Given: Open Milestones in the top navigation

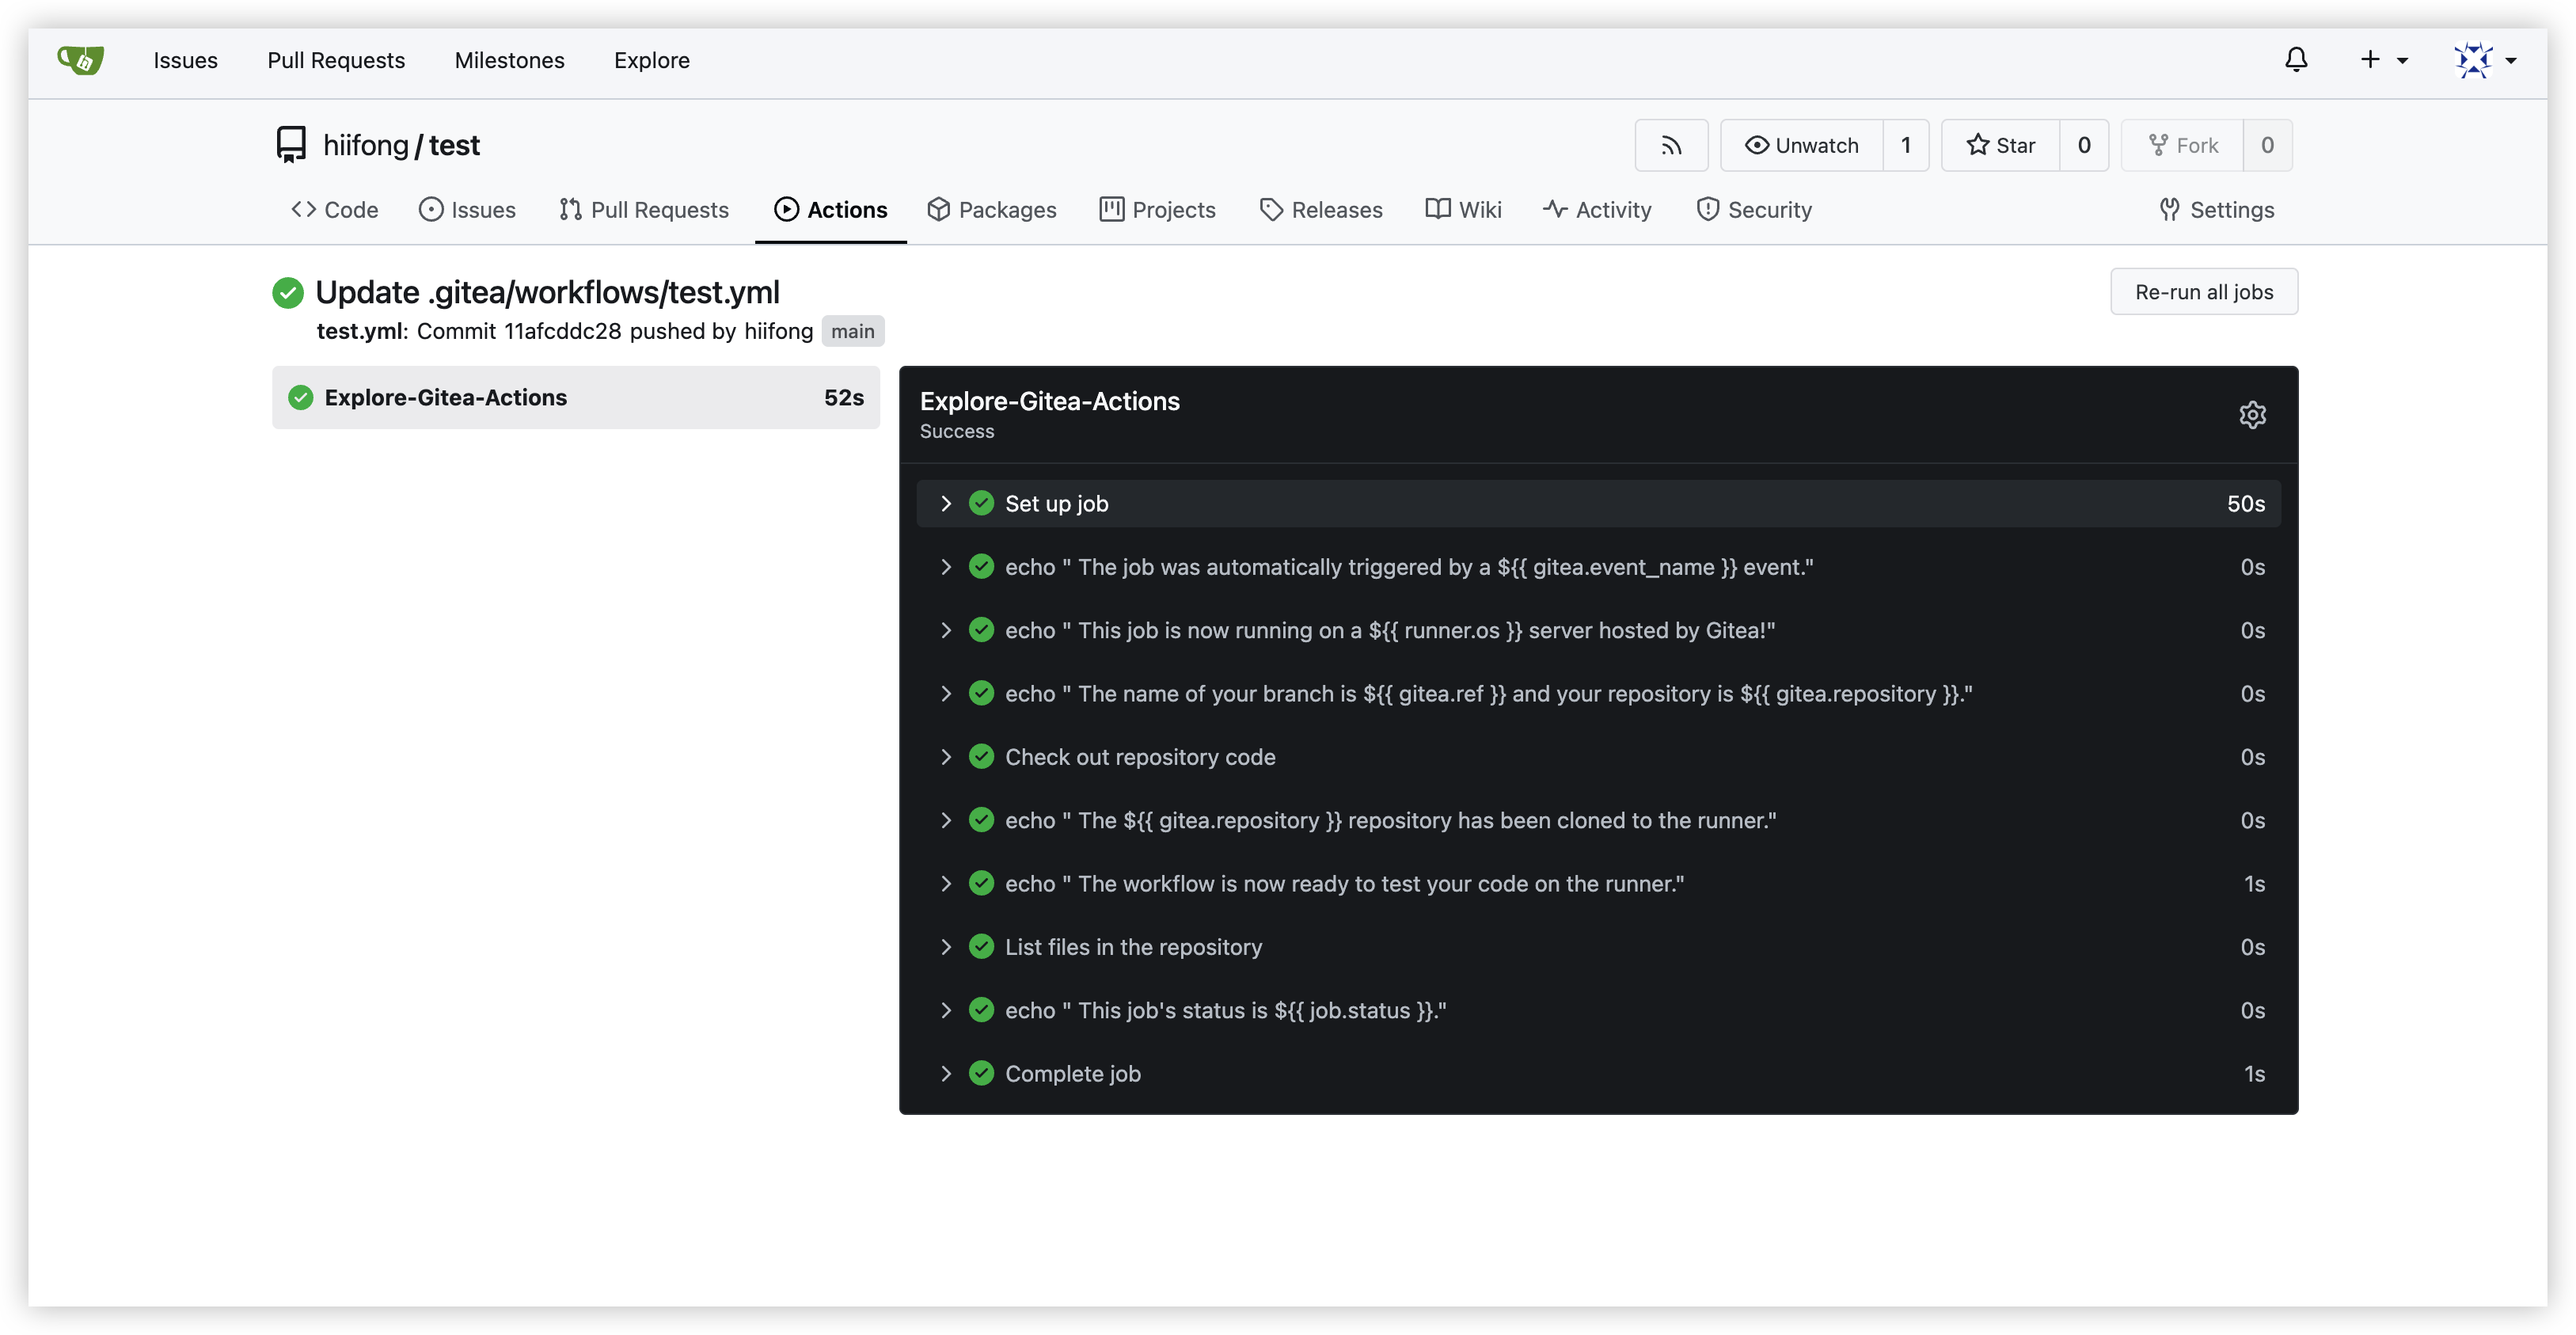Looking at the screenshot, I should pyautogui.click(x=509, y=60).
